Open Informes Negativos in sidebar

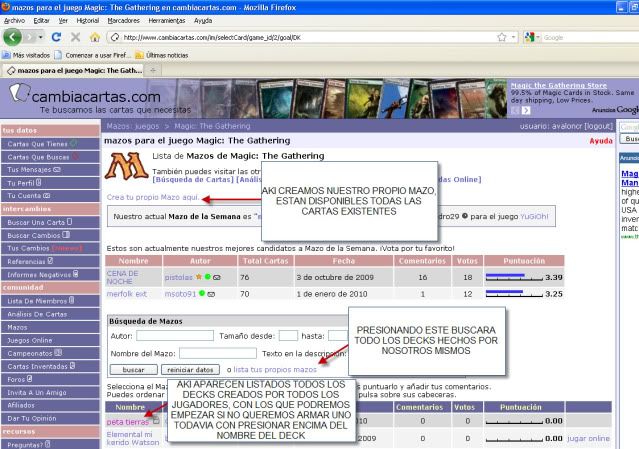coord(50,275)
